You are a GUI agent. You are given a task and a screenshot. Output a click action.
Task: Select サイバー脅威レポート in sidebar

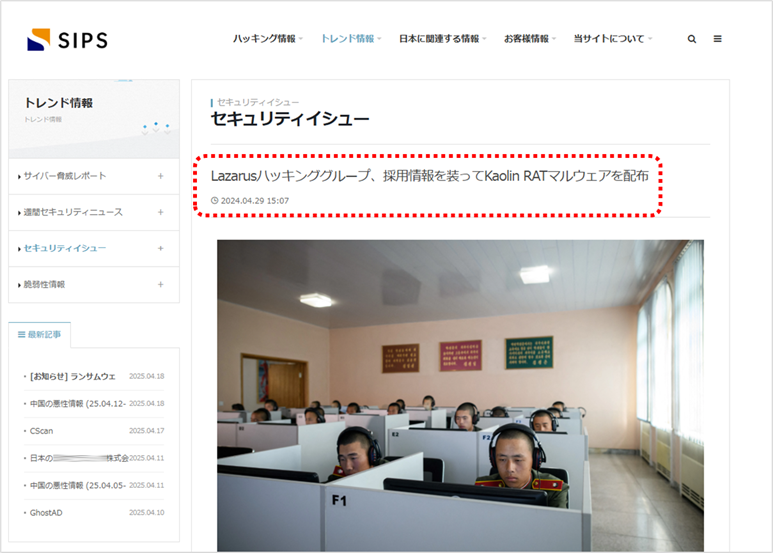pos(65,176)
